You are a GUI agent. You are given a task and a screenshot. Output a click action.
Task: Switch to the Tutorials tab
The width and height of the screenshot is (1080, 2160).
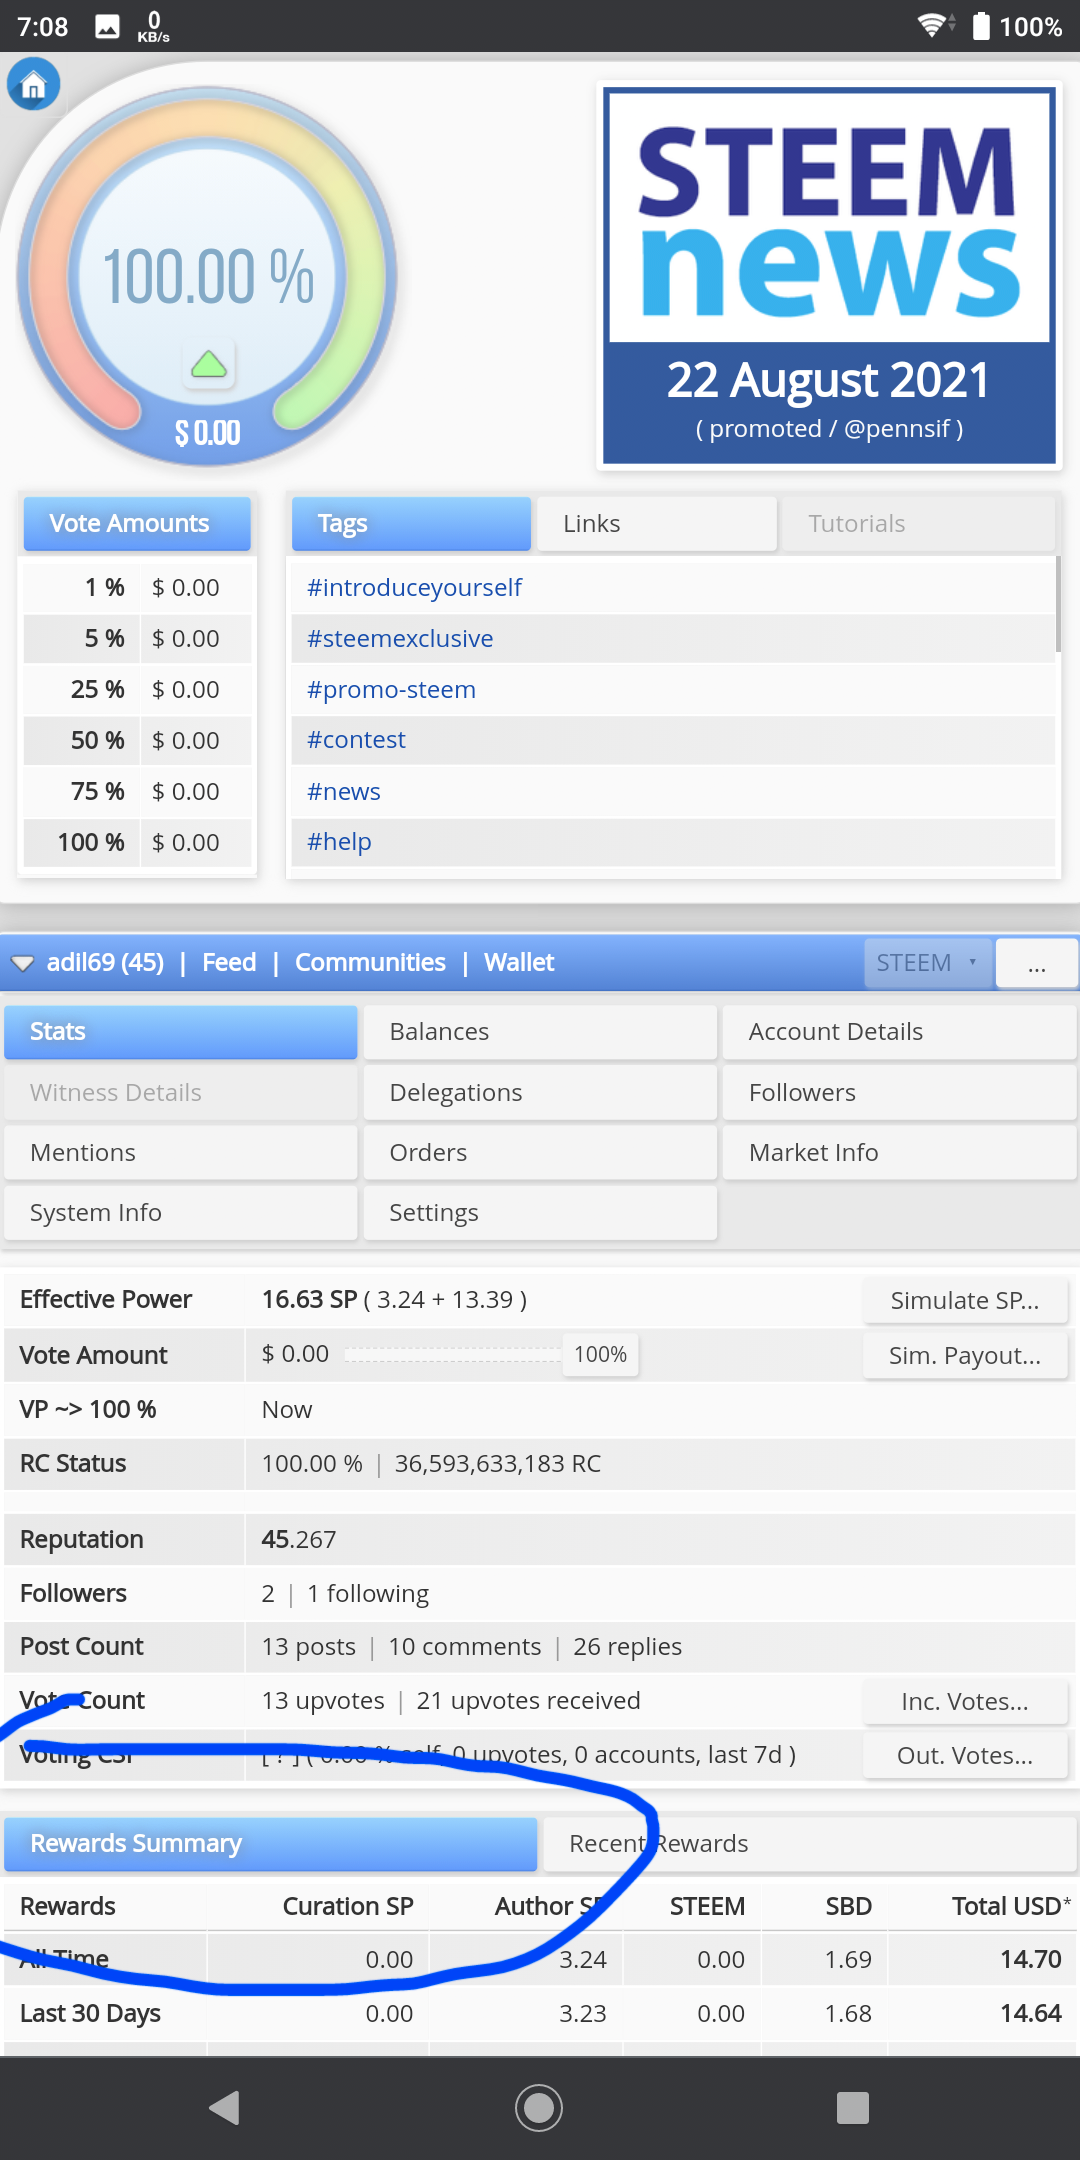click(x=918, y=523)
